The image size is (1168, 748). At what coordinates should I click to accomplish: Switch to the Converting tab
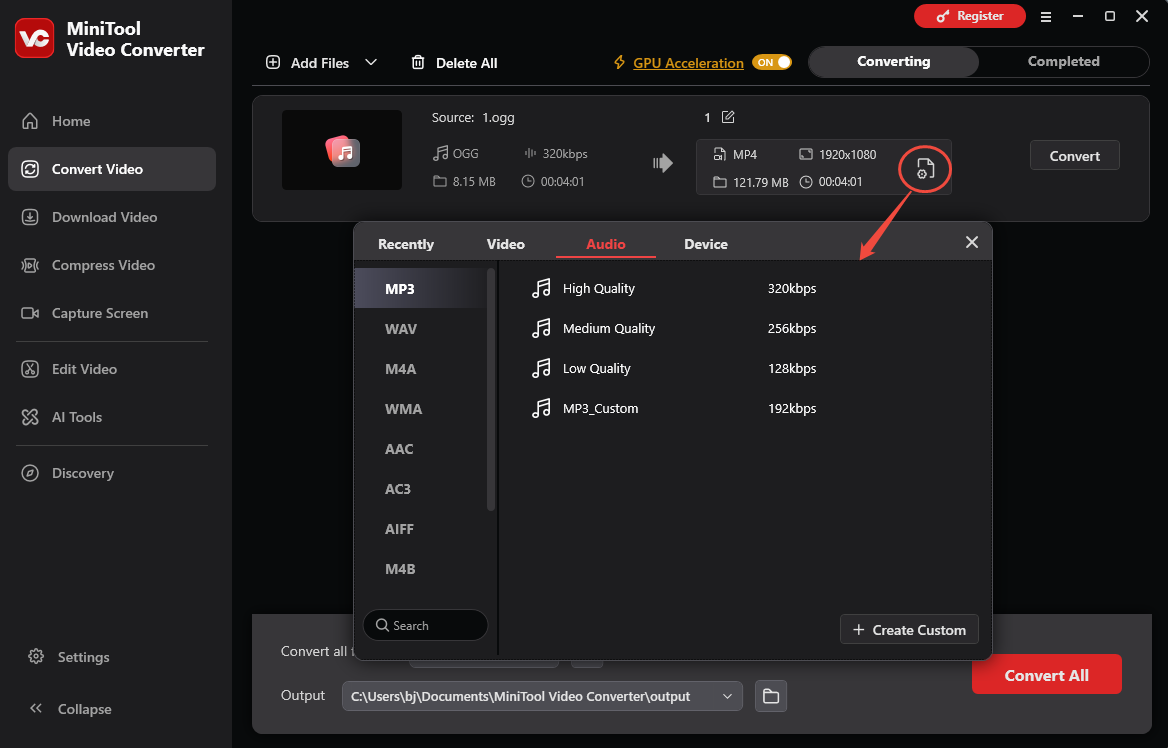point(893,62)
